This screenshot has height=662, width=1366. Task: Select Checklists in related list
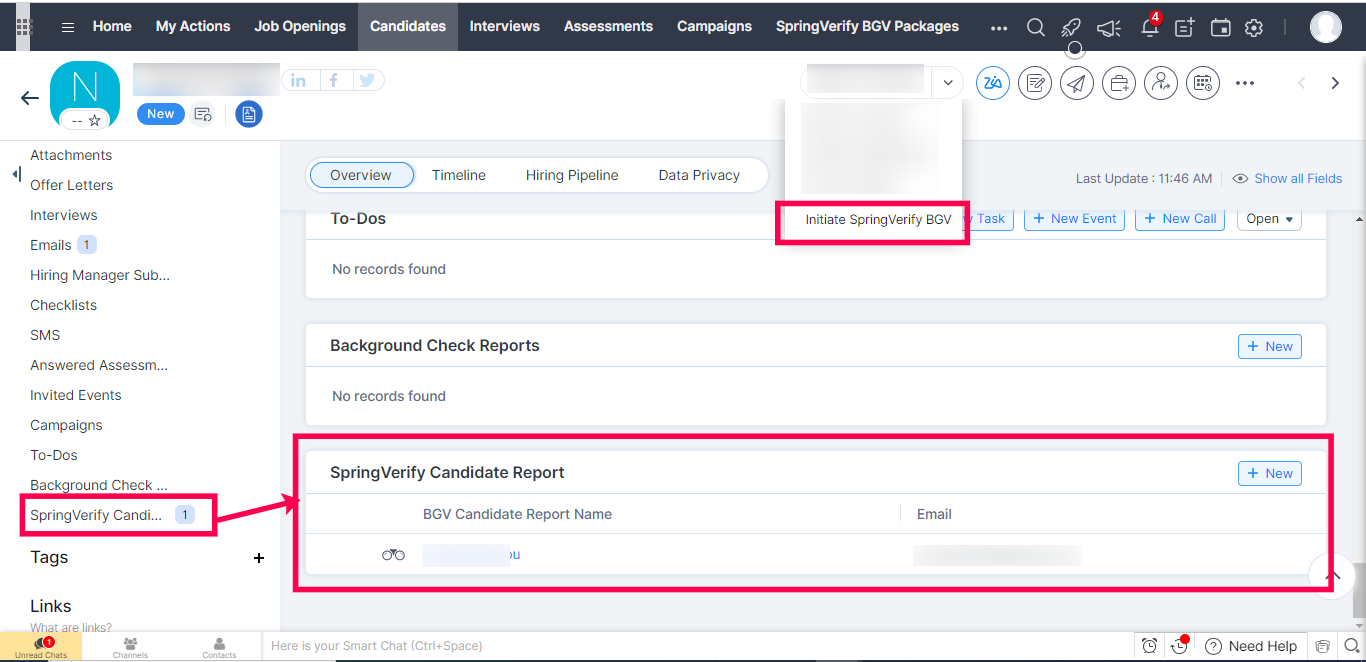click(x=64, y=305)
